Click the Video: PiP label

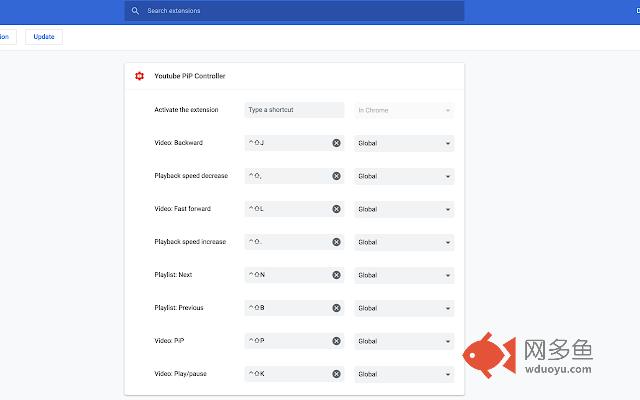click(x=169, y=341)
